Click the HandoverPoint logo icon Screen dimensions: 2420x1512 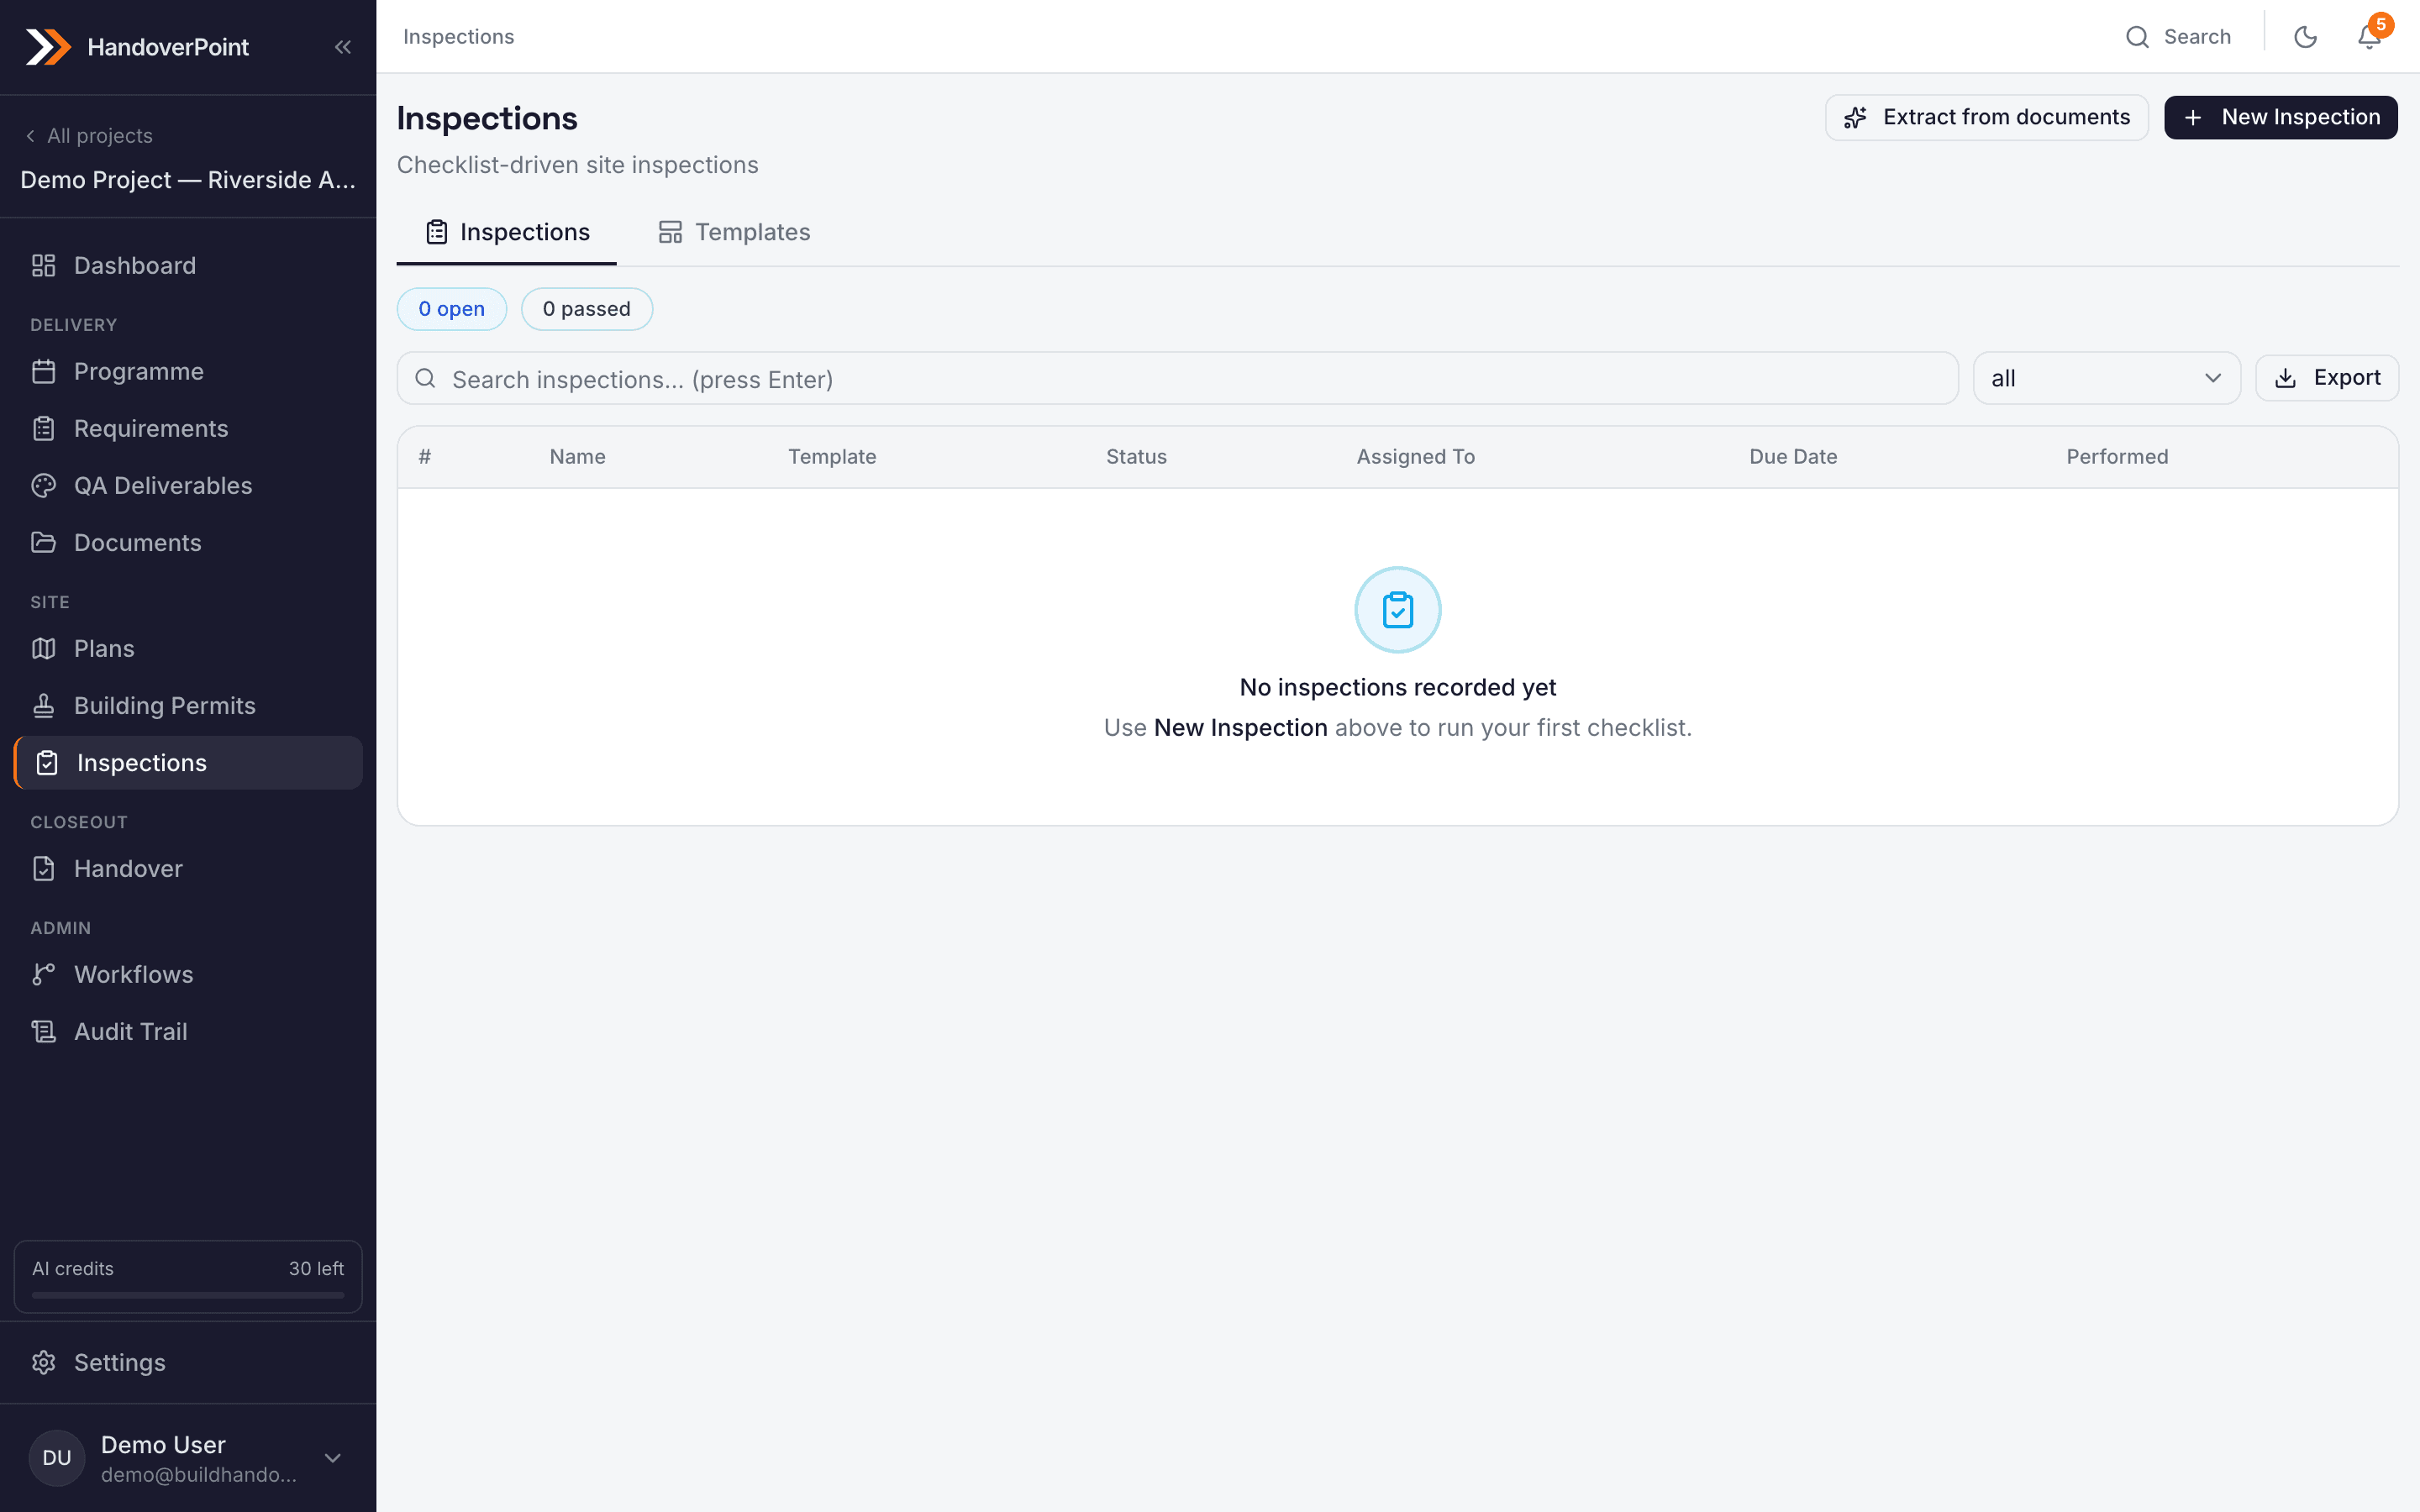click(48, 47)
